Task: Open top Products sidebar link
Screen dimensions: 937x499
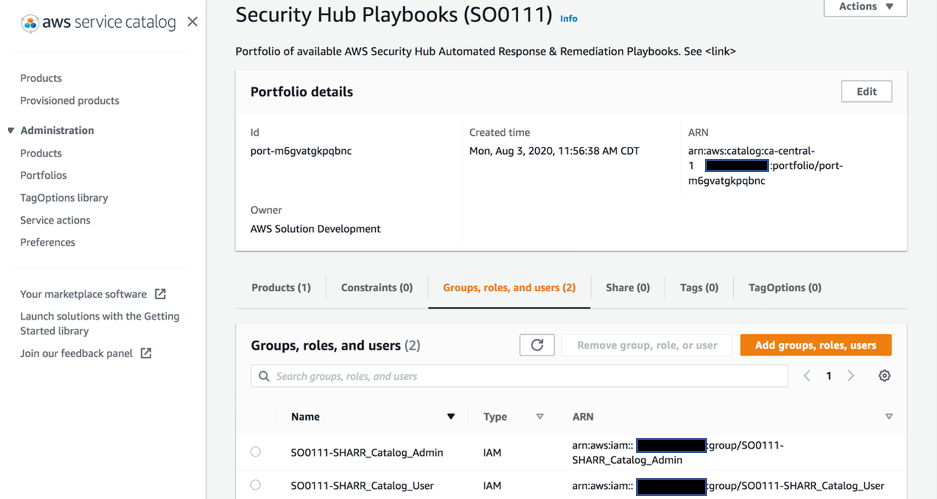Action: [41, 78]
